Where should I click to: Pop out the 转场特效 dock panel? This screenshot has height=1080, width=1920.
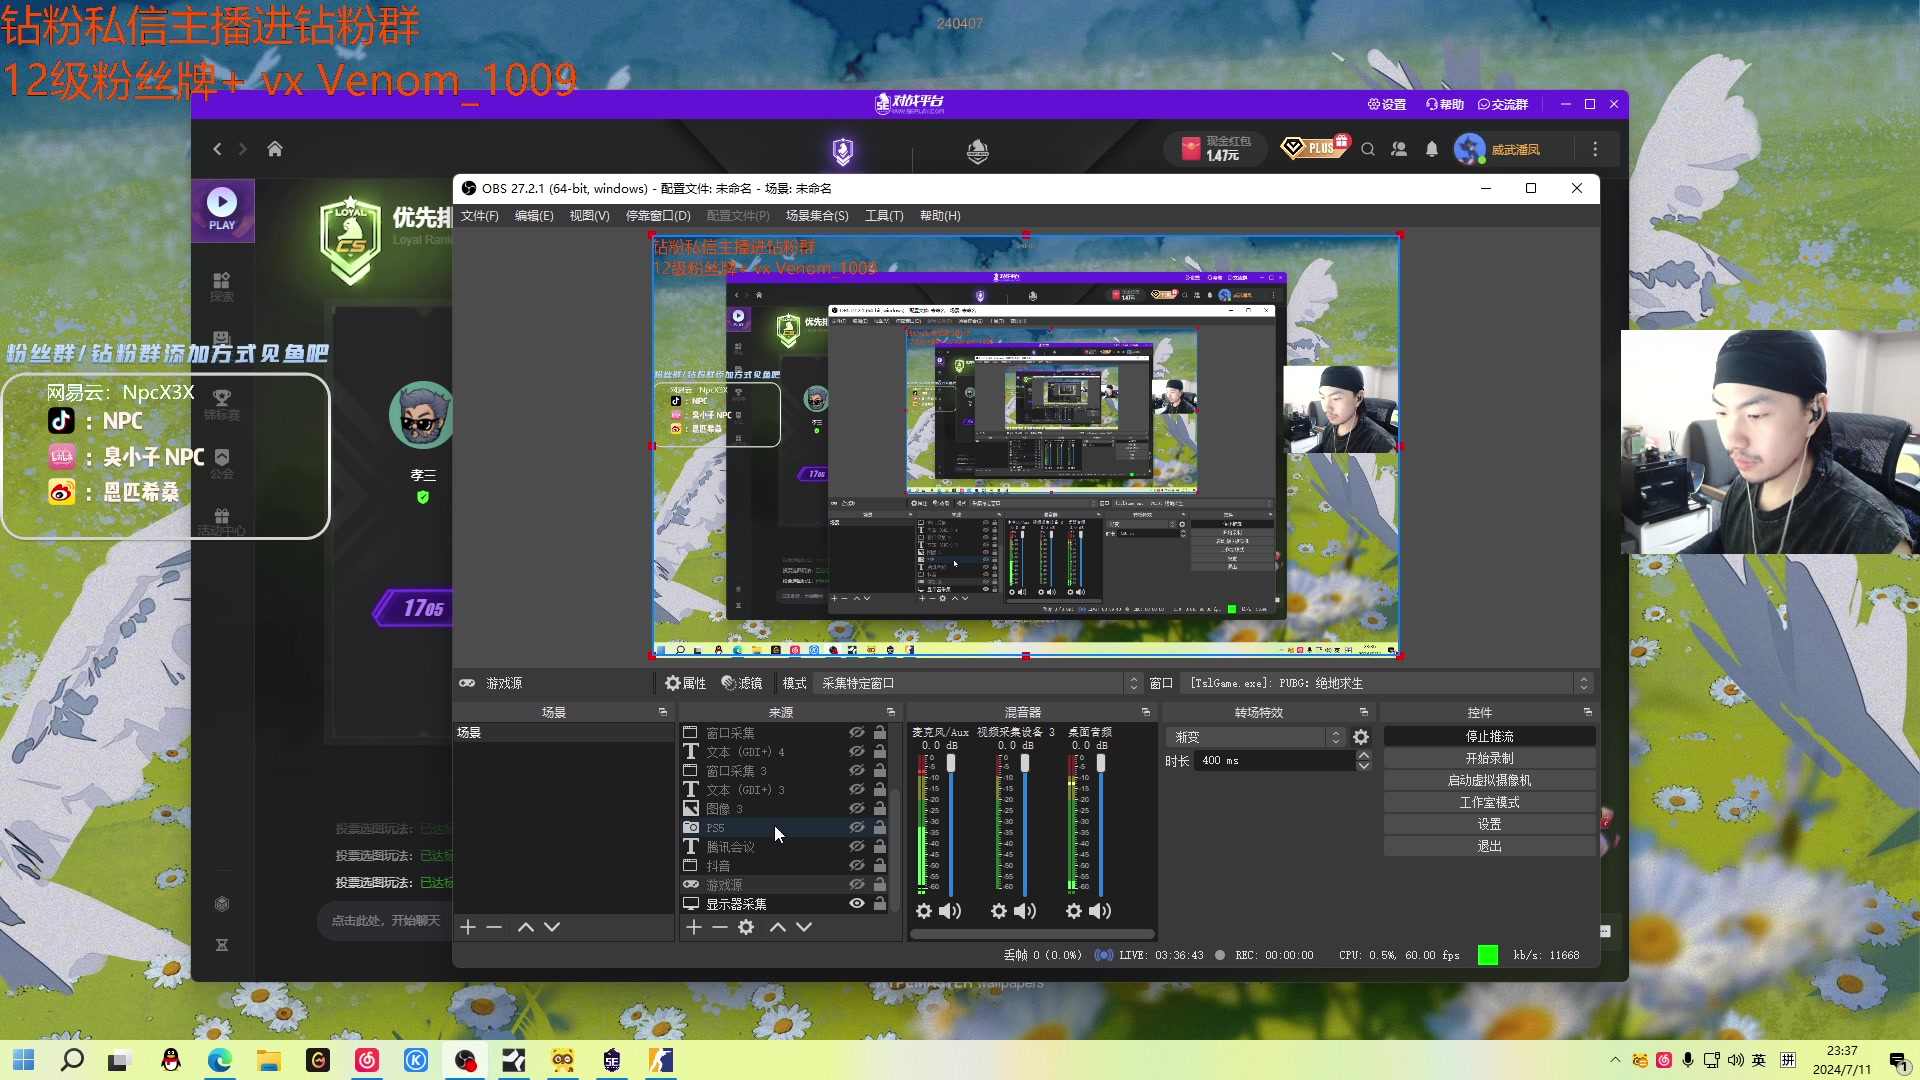pyautogui.click(x=1364, y=712)
